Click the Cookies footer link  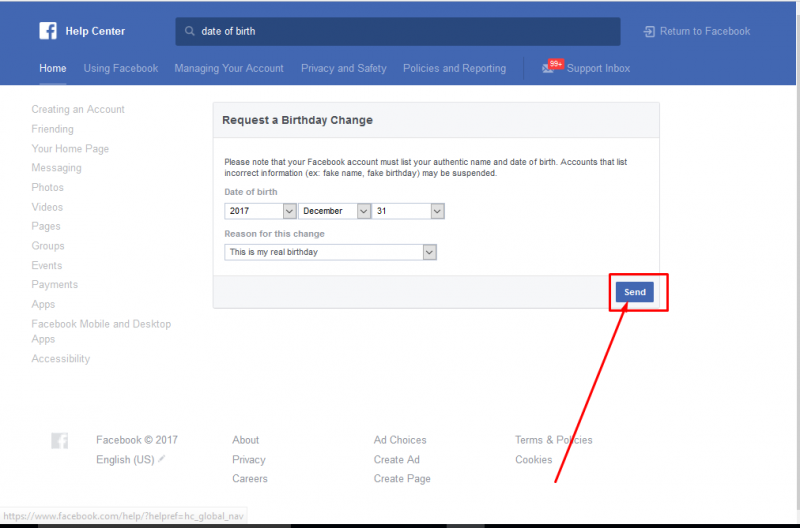534,460
